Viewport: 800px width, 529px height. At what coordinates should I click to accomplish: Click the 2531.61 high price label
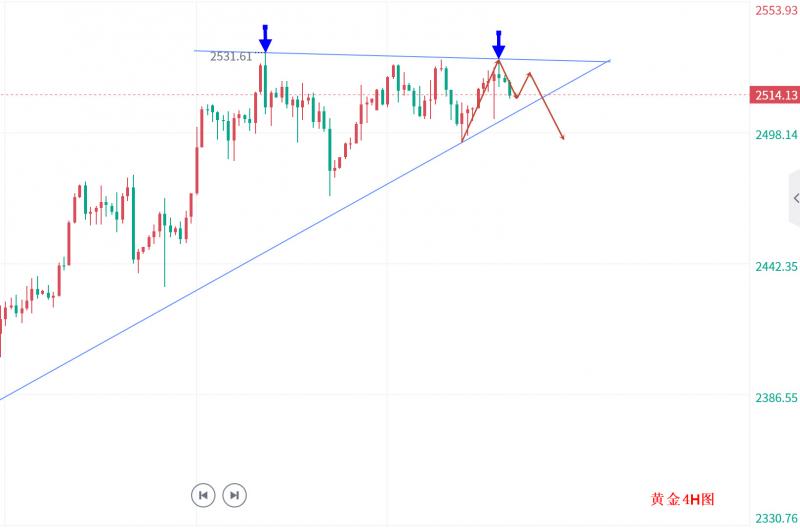point(231,57)
